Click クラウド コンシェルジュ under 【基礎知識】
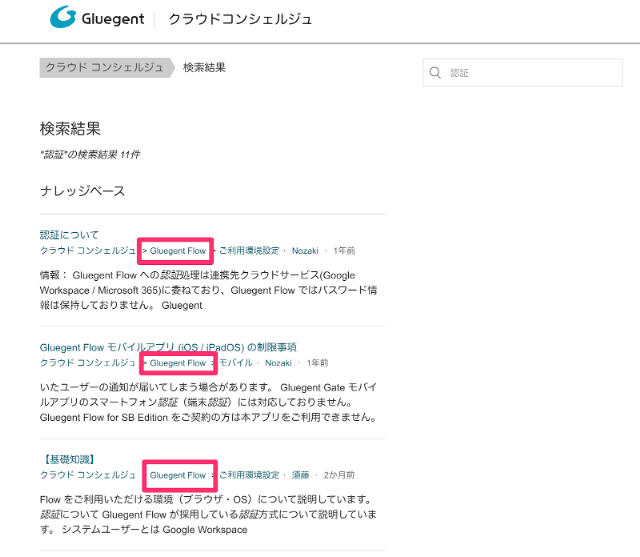The image size is (640, 557). coord(88,475)
